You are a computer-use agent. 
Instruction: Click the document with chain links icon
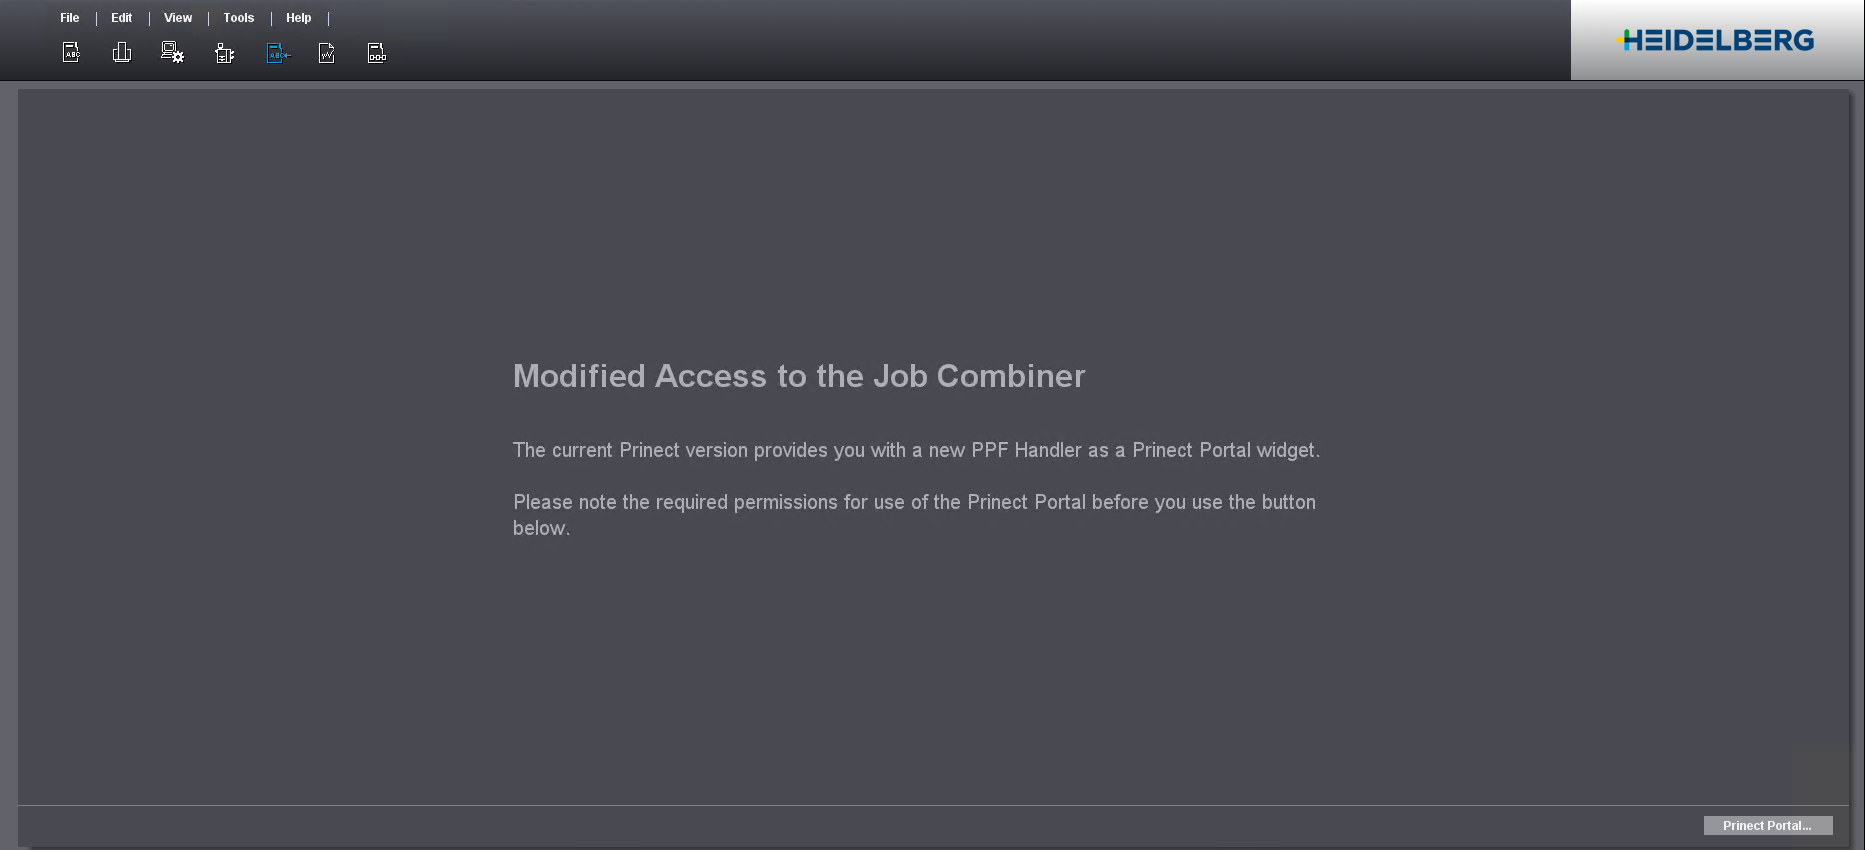pos(377,53)
